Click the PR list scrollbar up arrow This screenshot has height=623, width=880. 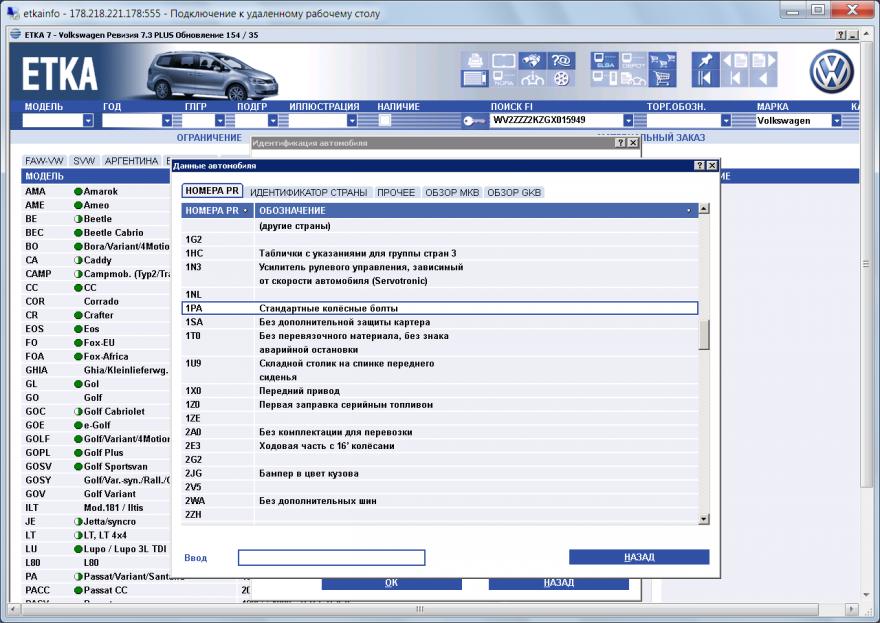(x=704, y=209)
